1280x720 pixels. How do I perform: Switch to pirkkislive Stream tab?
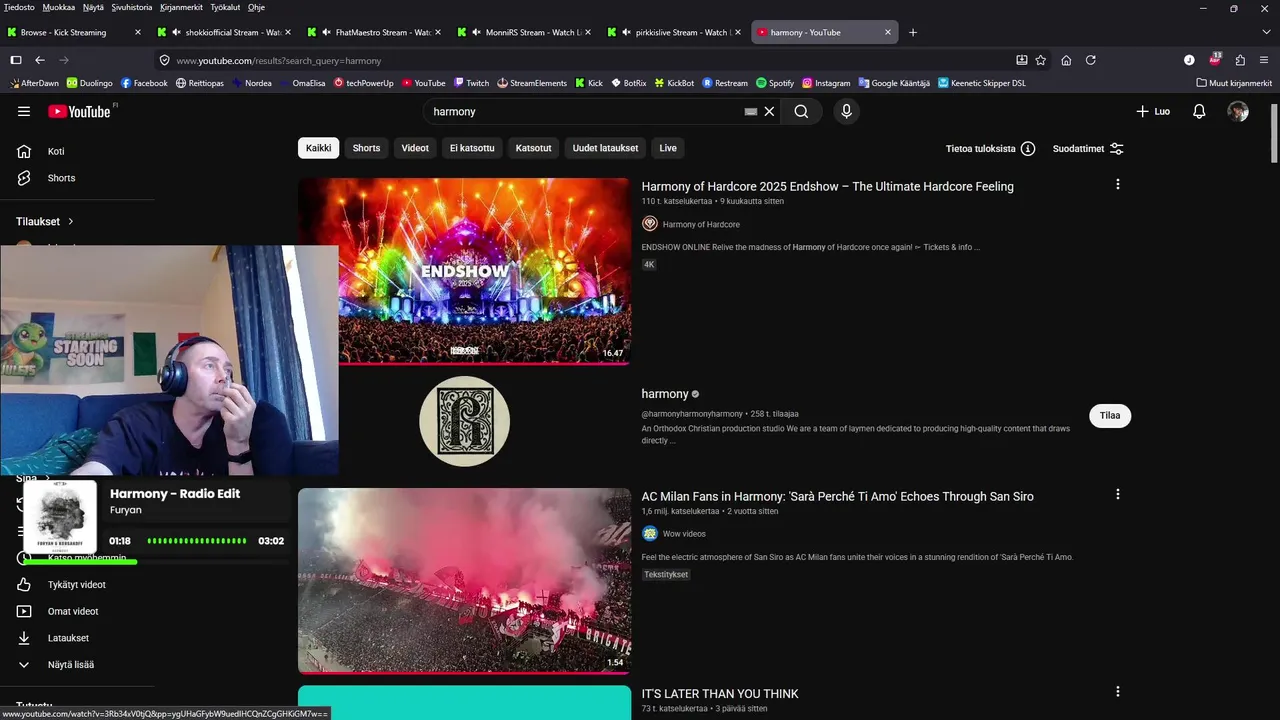tap(674, 32)
